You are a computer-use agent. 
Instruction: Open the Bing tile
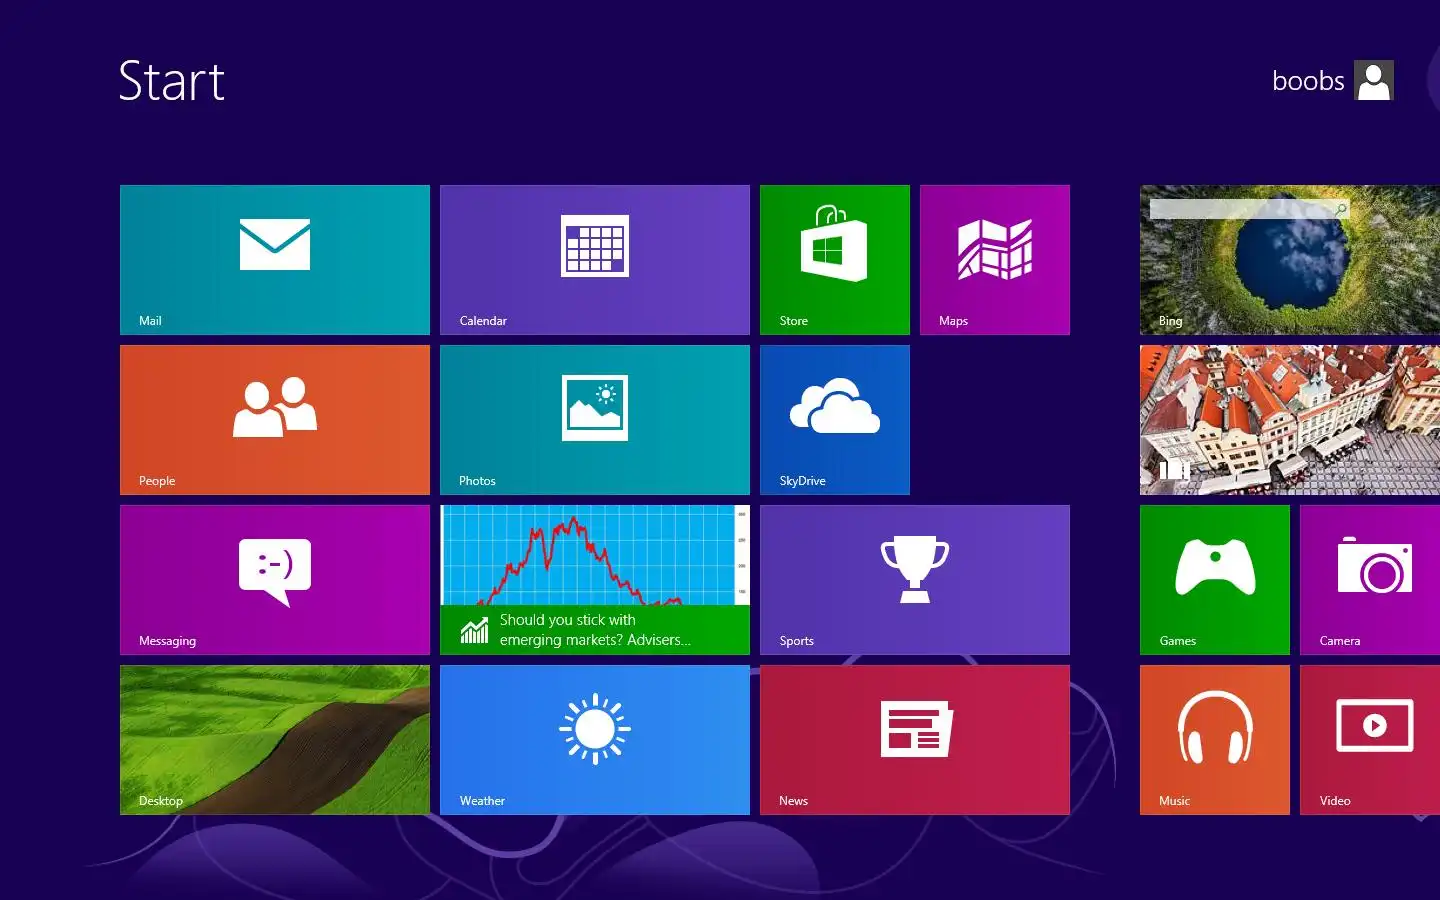pos(1290,260)
